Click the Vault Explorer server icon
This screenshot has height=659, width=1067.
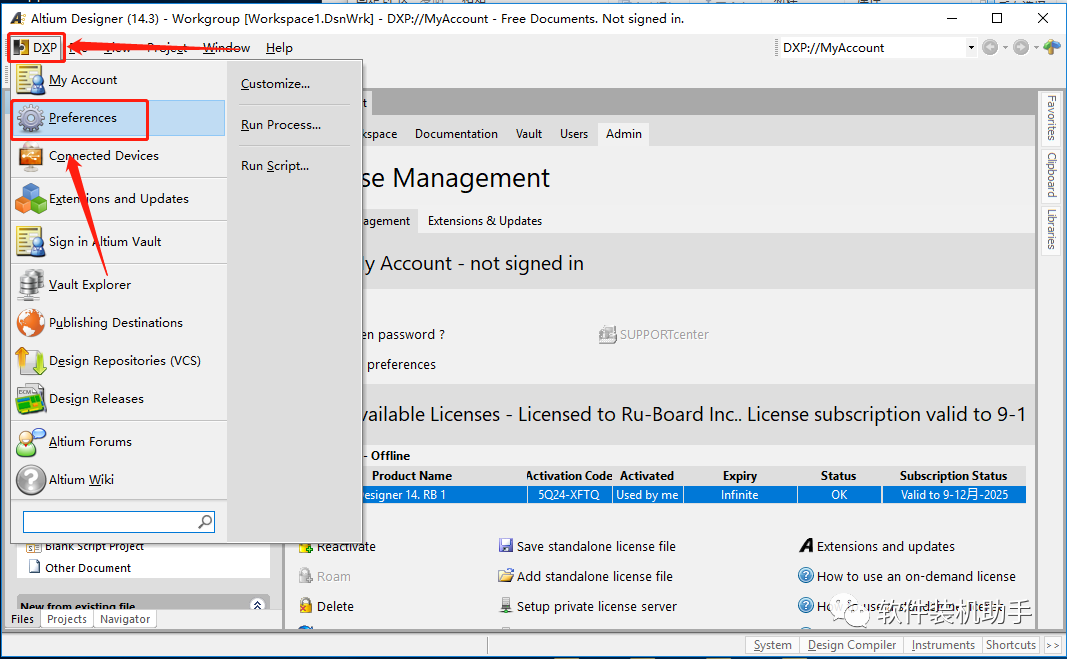pos(31,285)
